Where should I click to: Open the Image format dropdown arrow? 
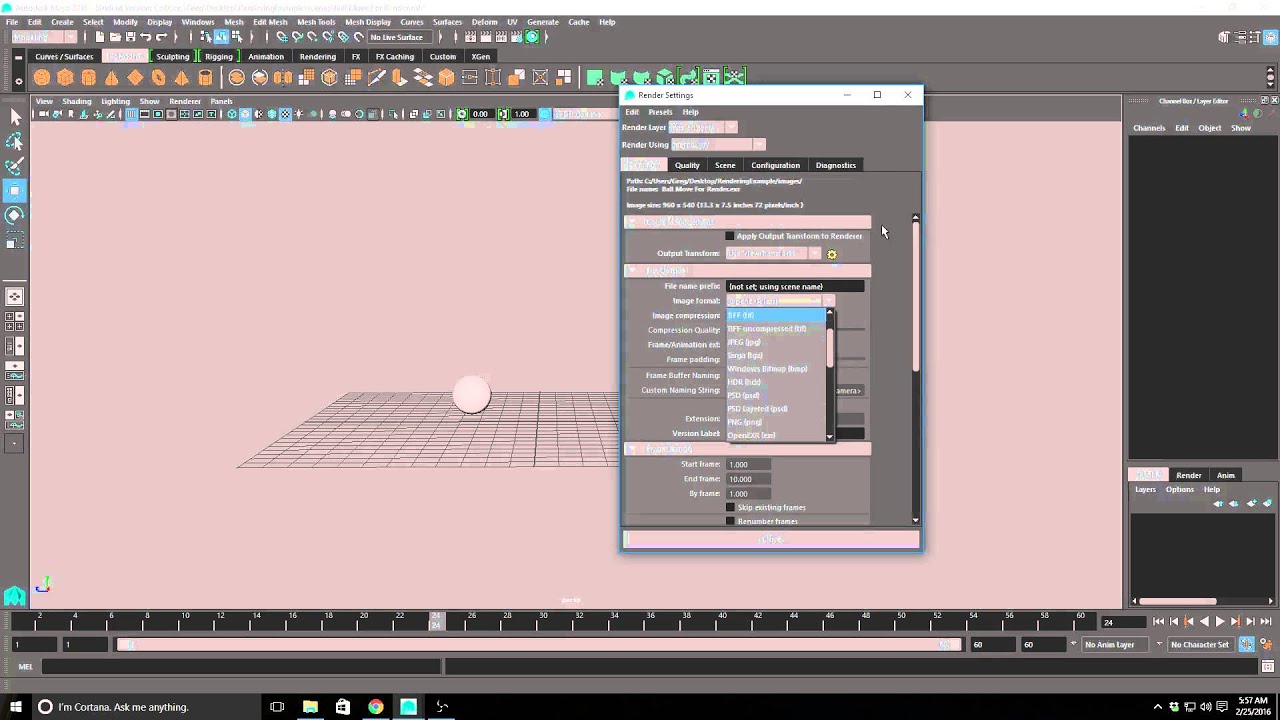click(x=829, y=301)
